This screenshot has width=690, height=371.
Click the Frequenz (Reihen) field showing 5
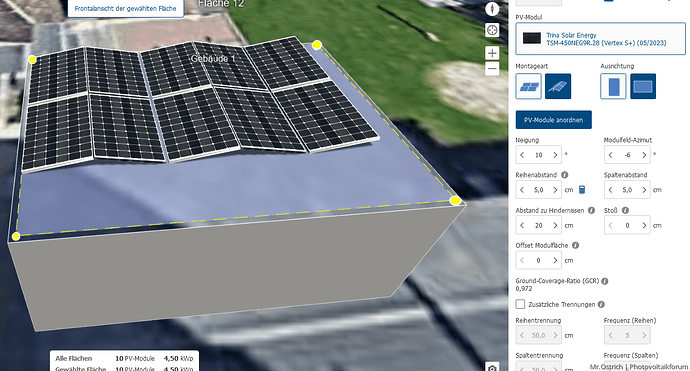tap(627, 335)
